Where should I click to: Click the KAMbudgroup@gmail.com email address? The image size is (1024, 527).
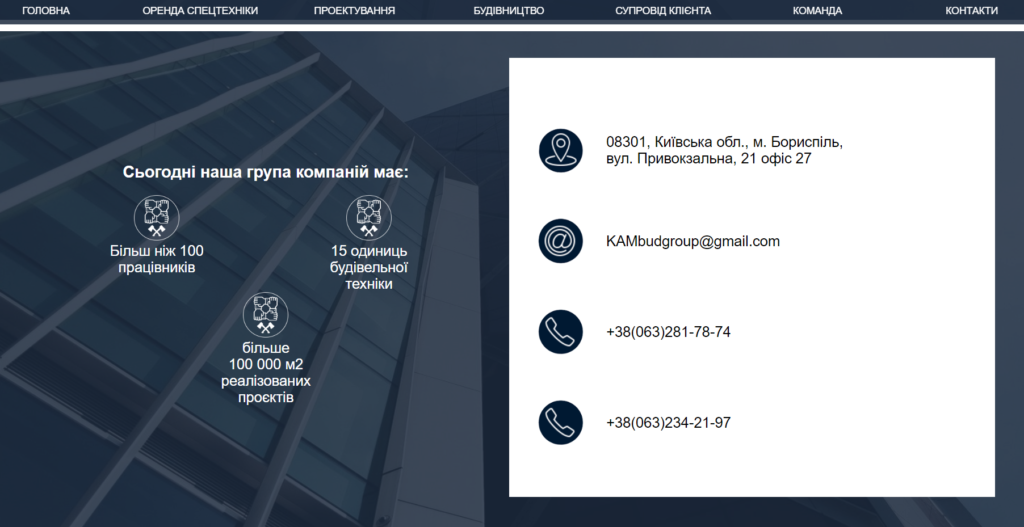coord(692,241)
